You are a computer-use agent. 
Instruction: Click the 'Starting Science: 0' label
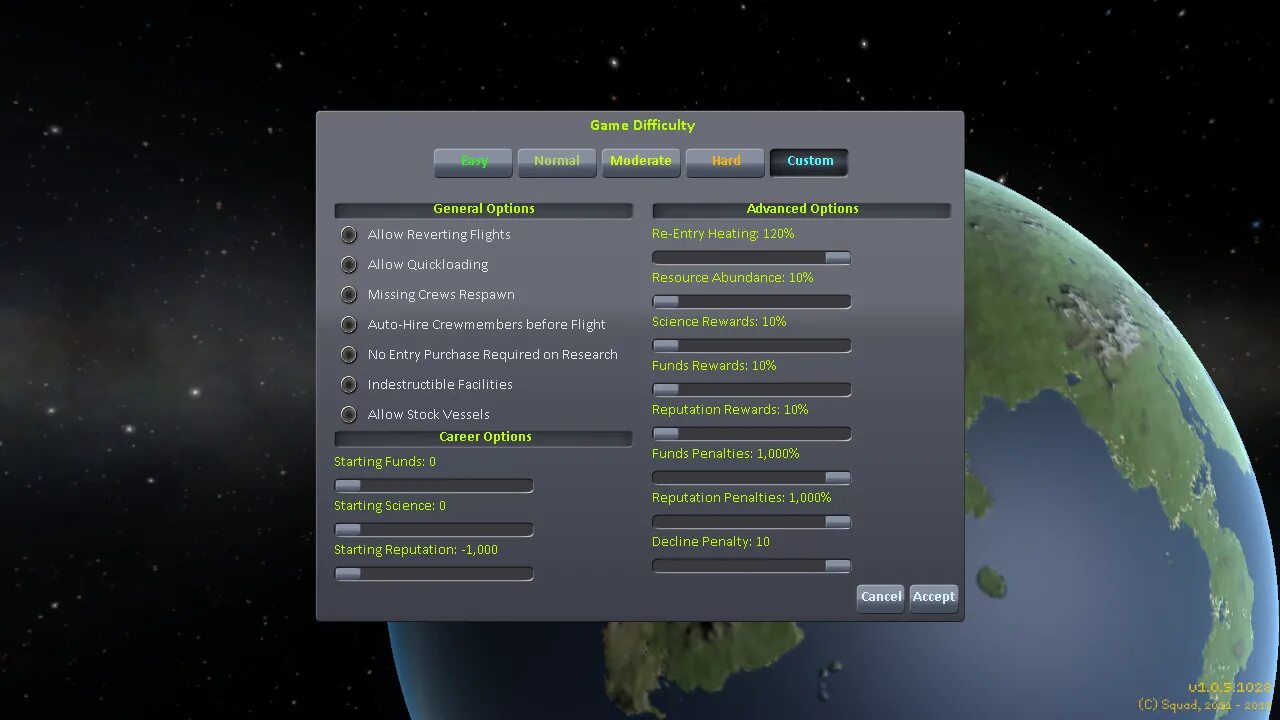[x=390, y=506]
